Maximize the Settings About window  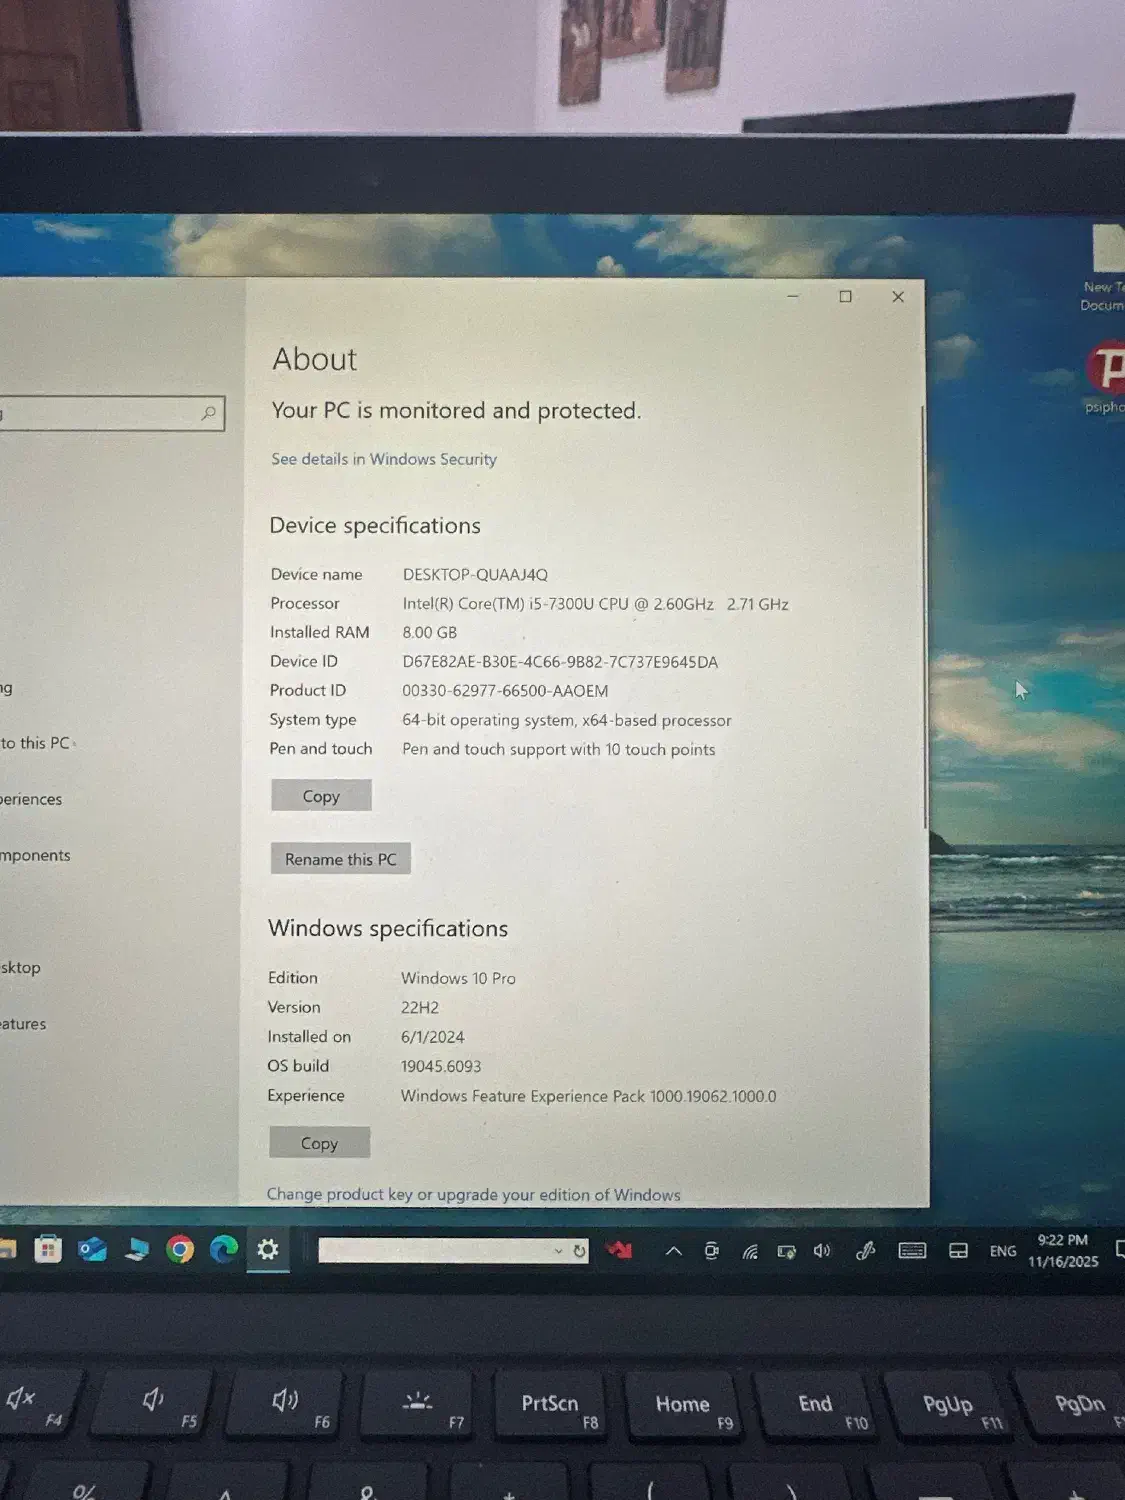click(845, 296)
